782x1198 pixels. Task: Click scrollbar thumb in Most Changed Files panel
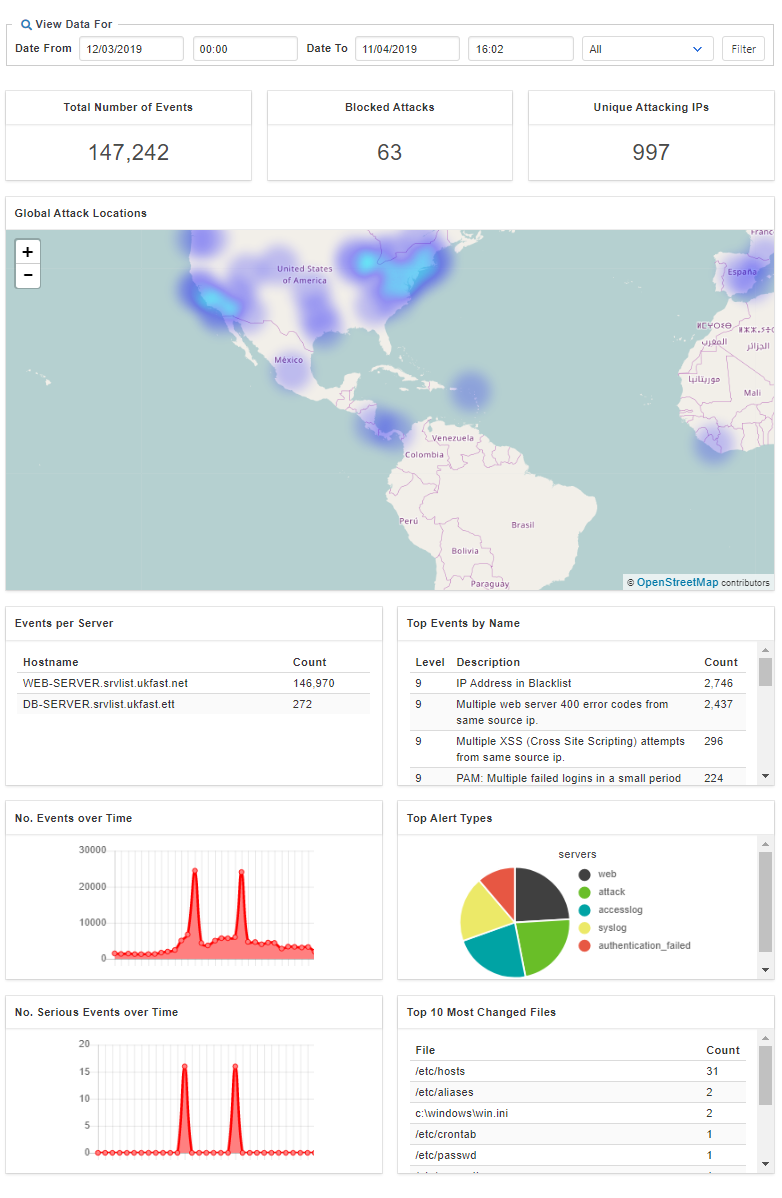tap(765, 1075)
